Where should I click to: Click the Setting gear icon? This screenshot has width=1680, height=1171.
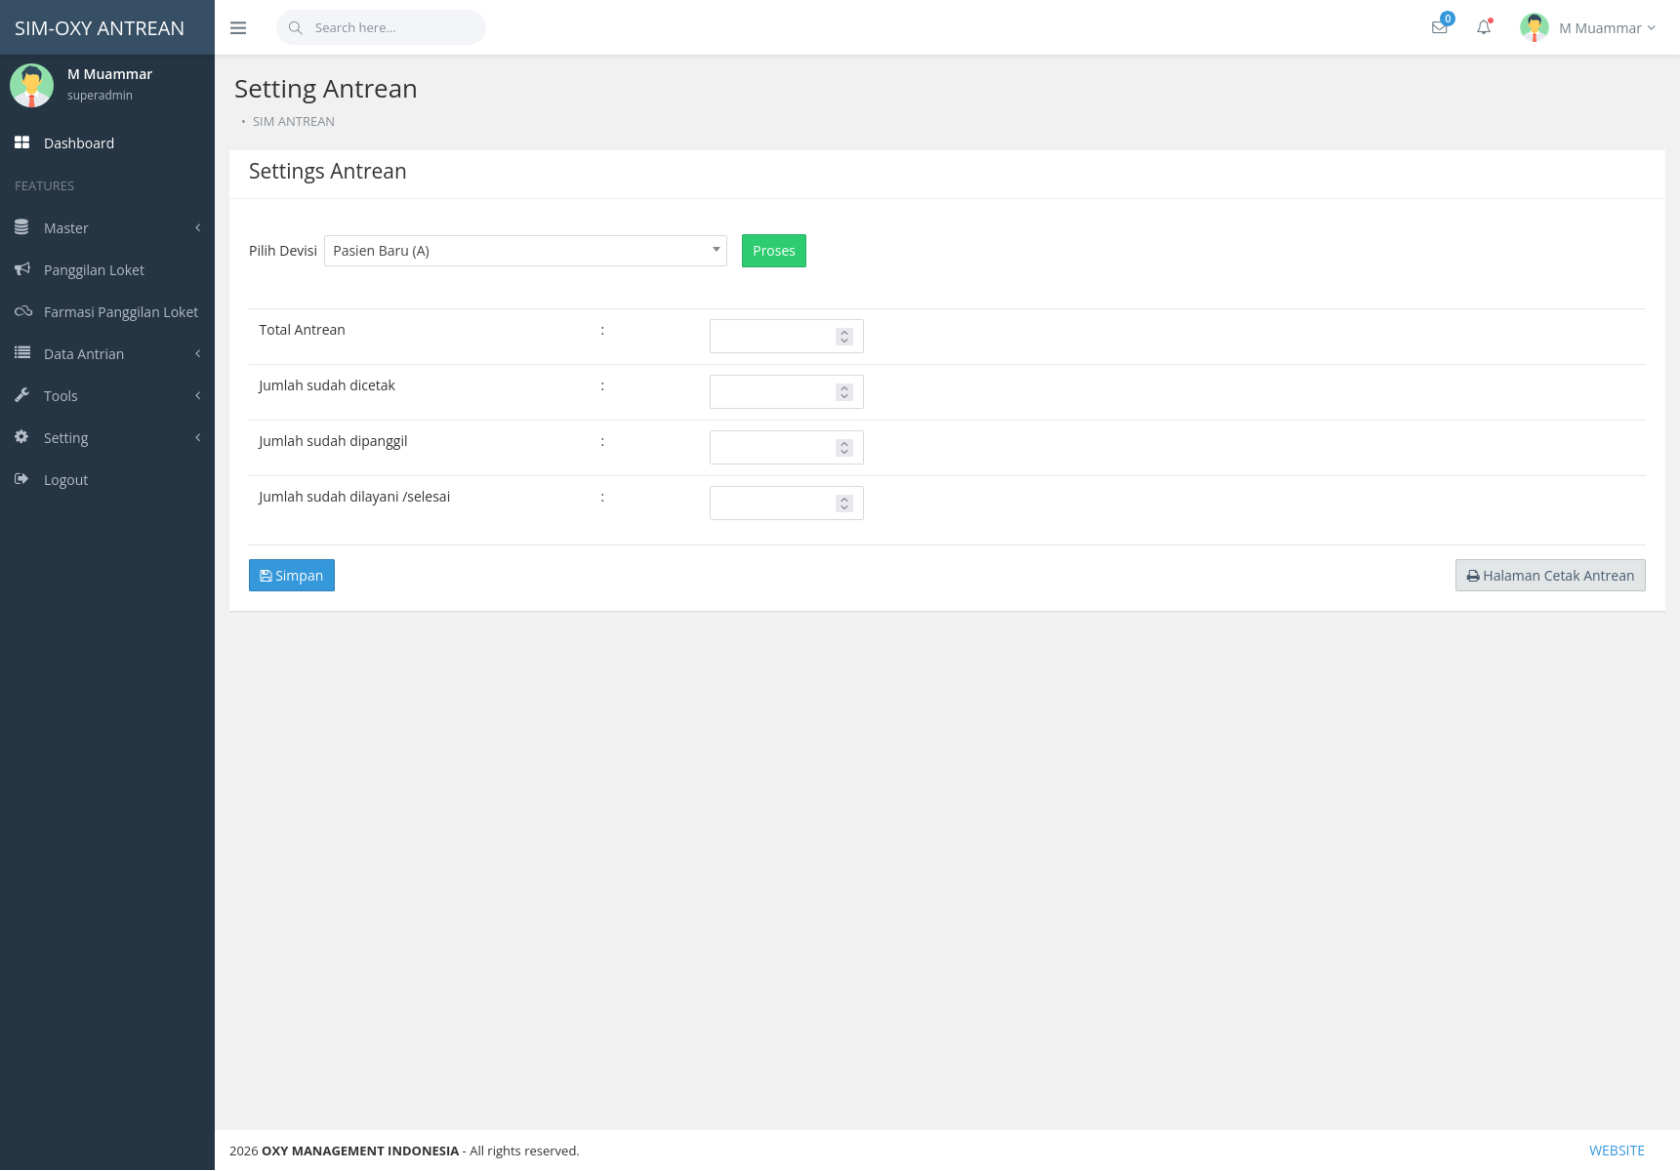point(22,438)
